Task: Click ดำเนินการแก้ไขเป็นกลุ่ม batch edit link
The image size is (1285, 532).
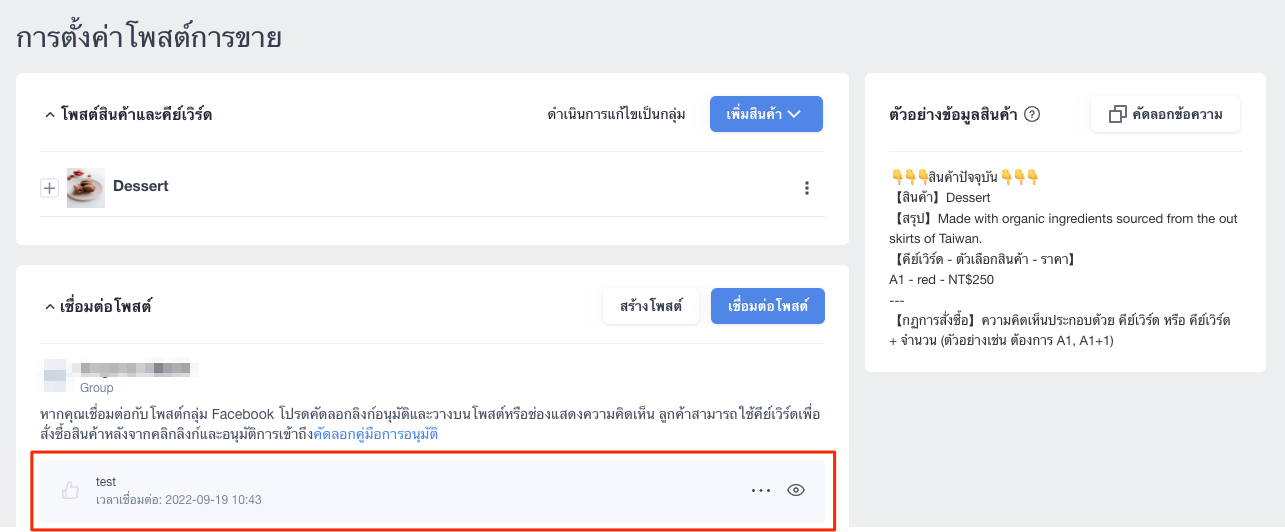Action: coord(616,115)
